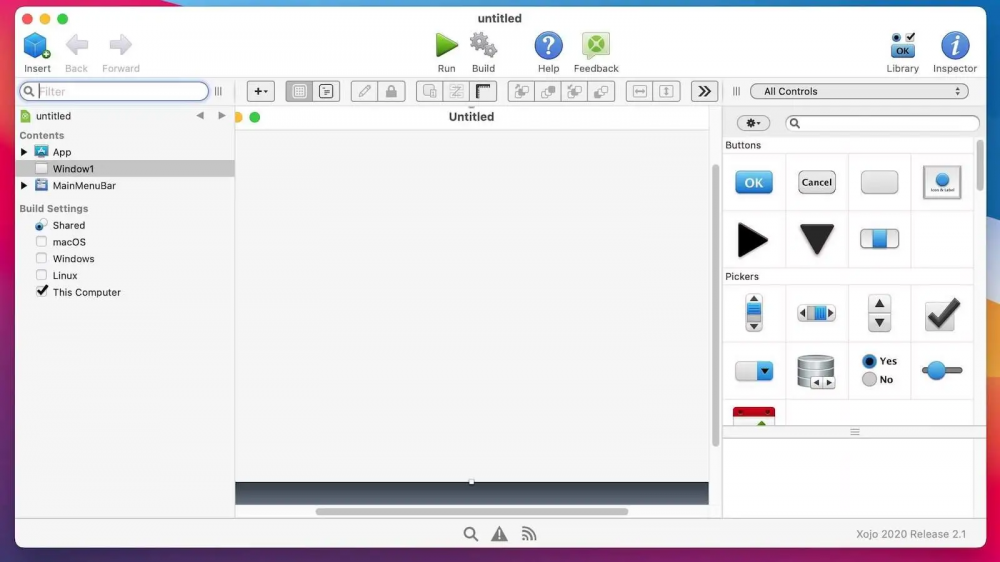Open the All Controls dropdown
The image size is (1000, 562).
[x=859, y=91]
